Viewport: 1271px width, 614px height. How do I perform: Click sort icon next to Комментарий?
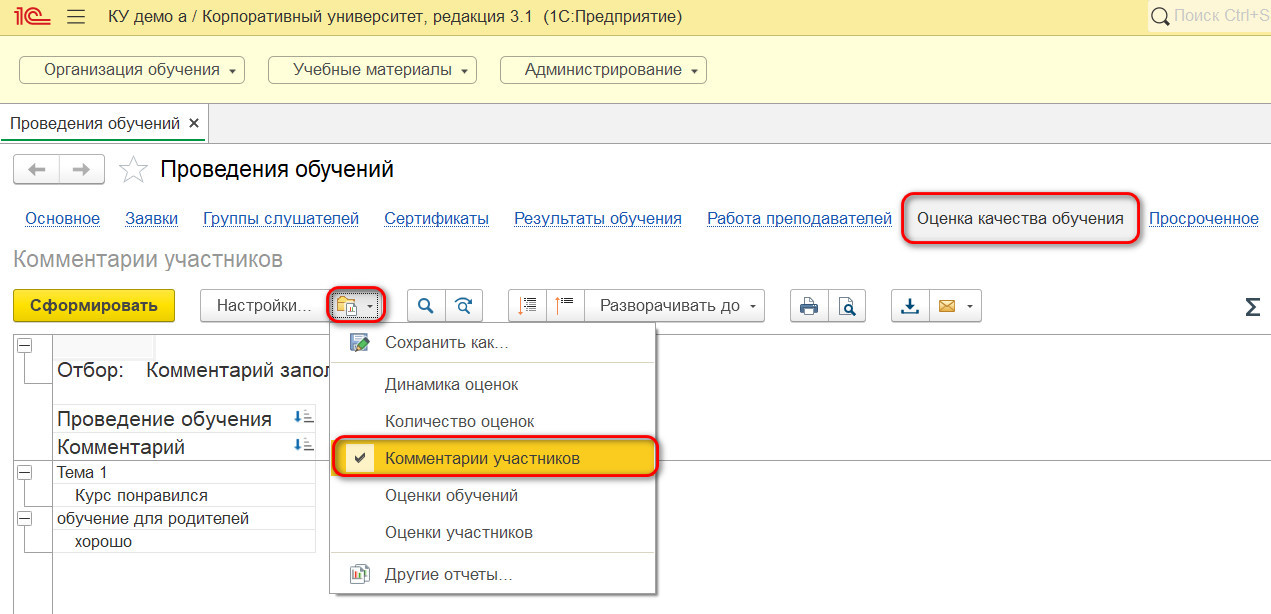click(x=303, y=446)
